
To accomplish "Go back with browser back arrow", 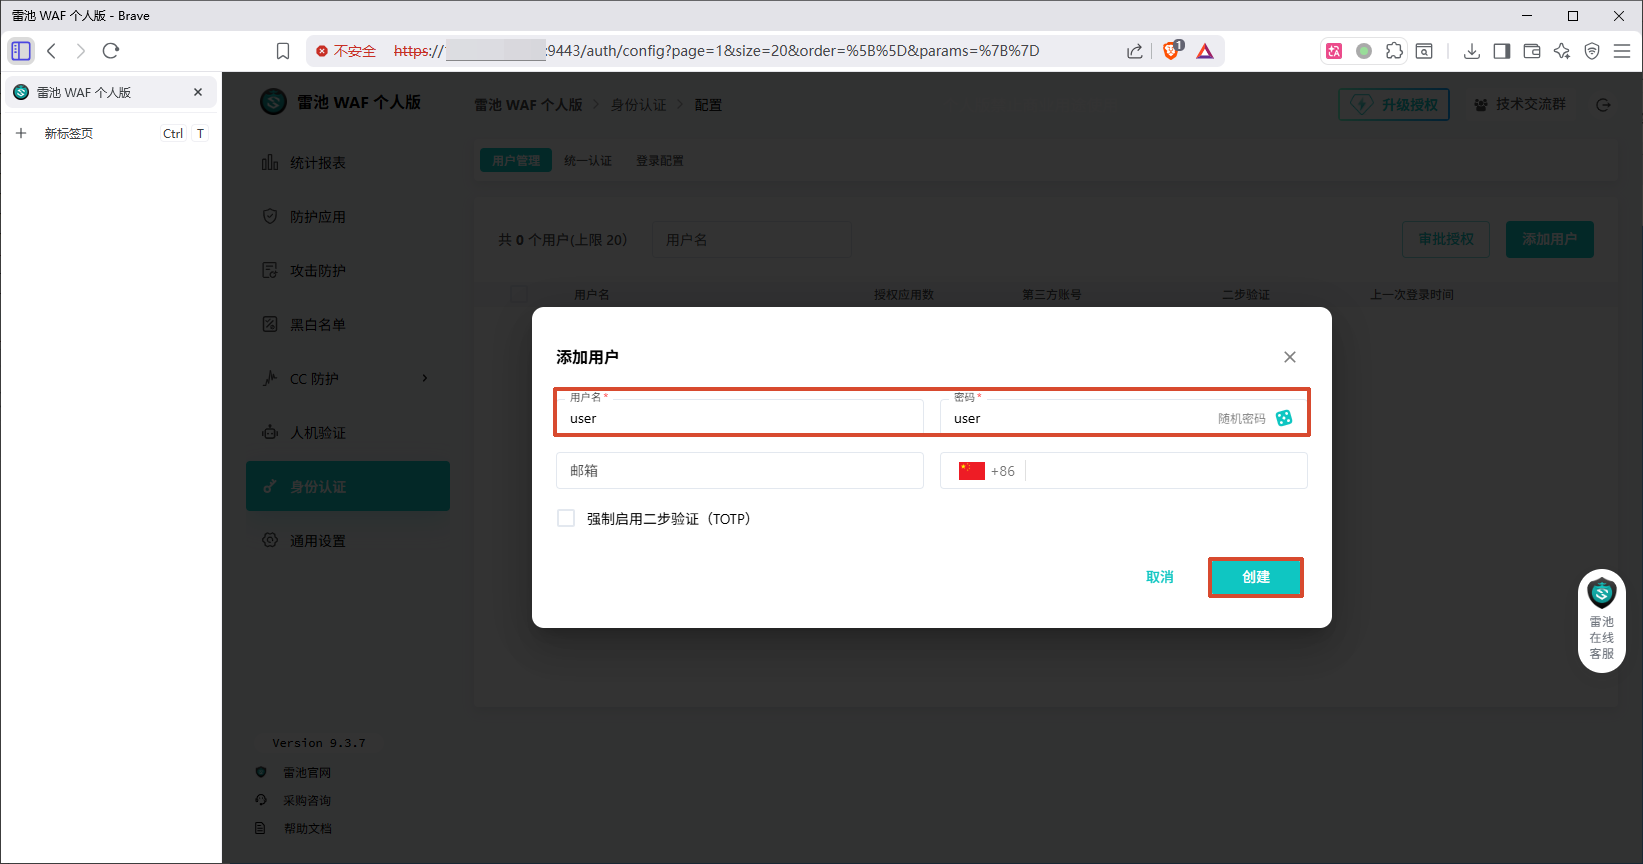I will 52,51.
